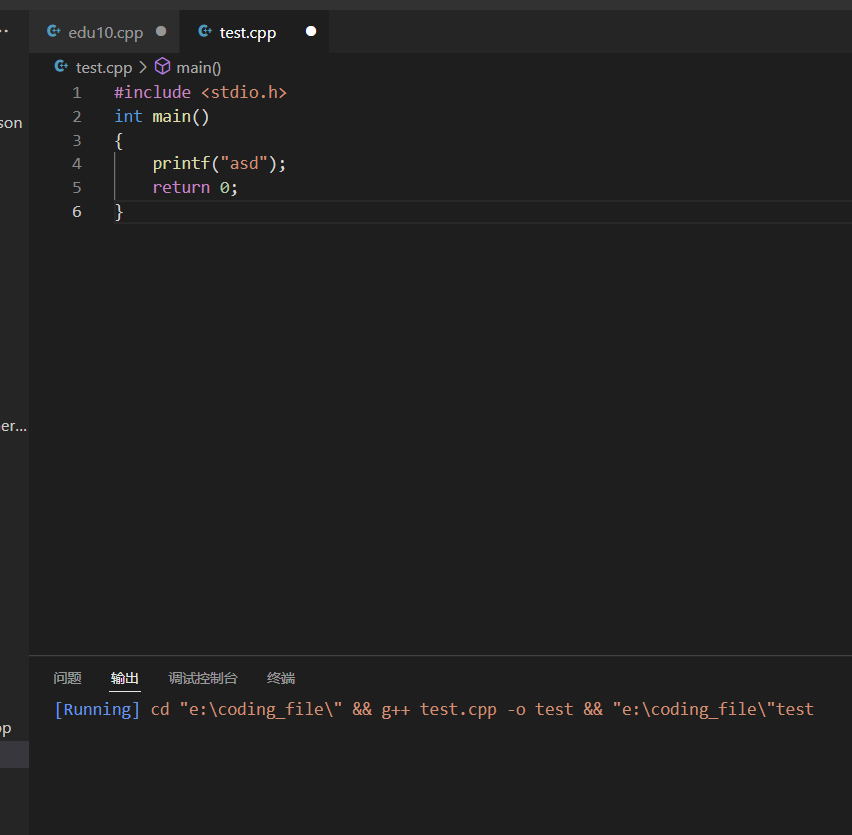Screen dimensions: 852x835
Task: Click the cube symbol icon beside main() breadcrumb
Action: tap(164, 67)
